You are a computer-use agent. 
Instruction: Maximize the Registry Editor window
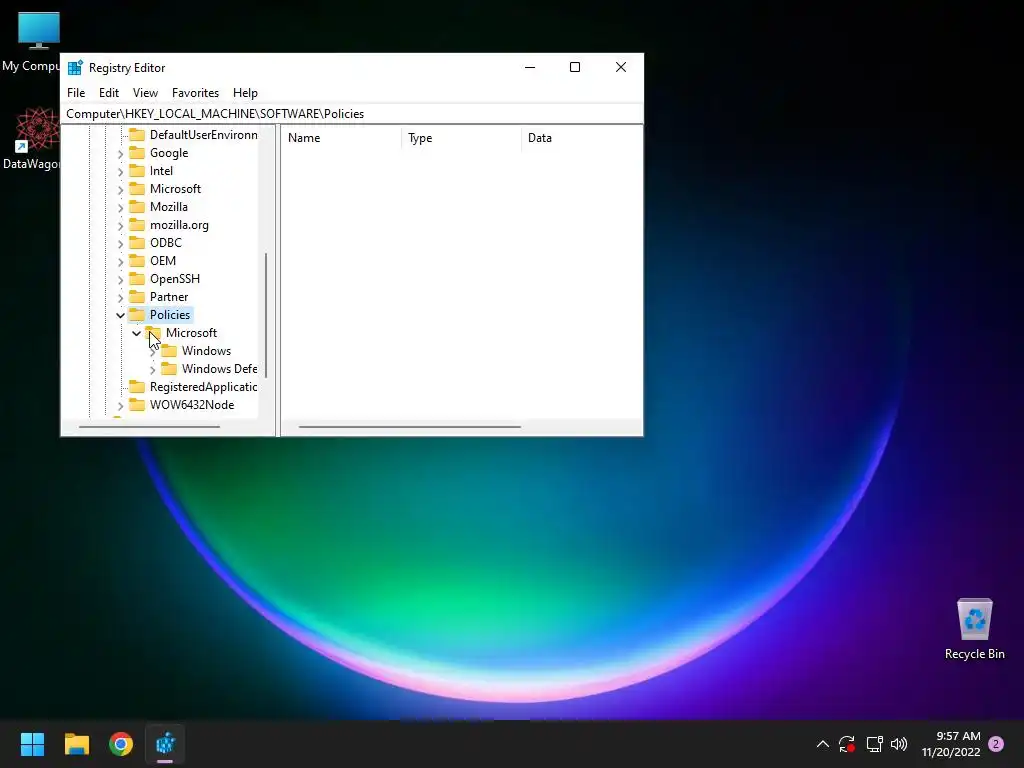[575, 67]
